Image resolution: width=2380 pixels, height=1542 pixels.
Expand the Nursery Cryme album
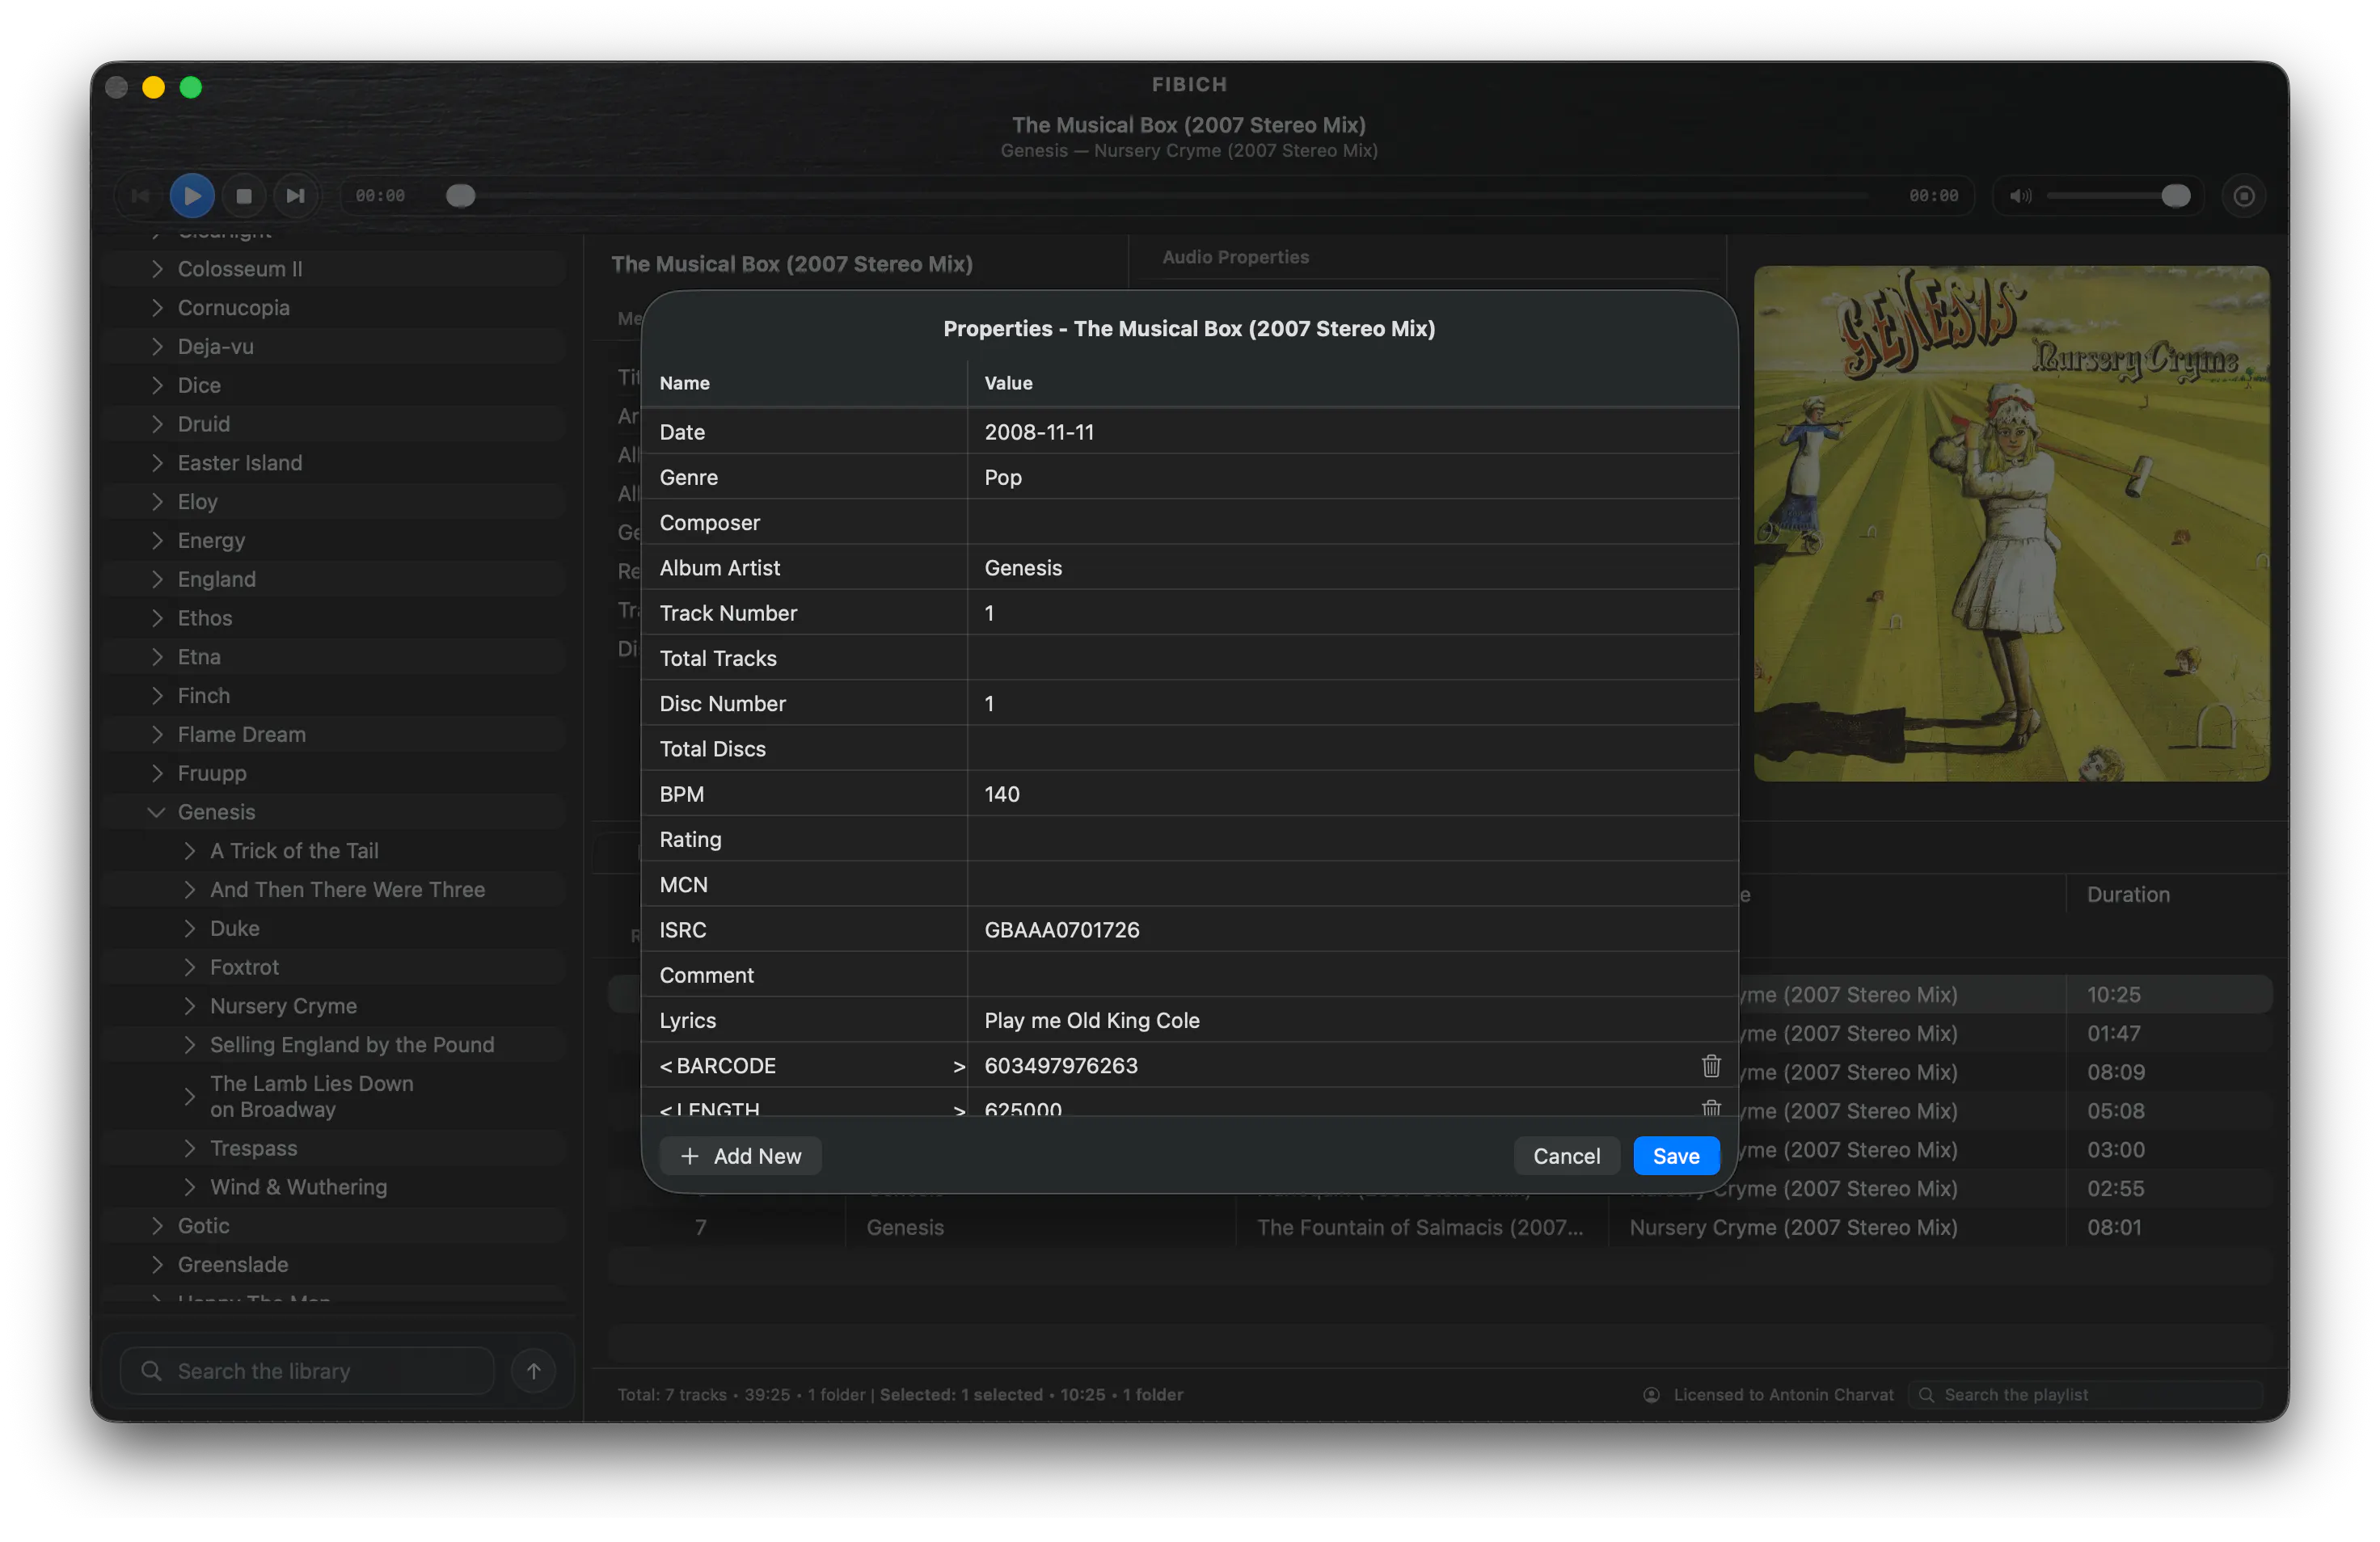tap(190, 1006)
